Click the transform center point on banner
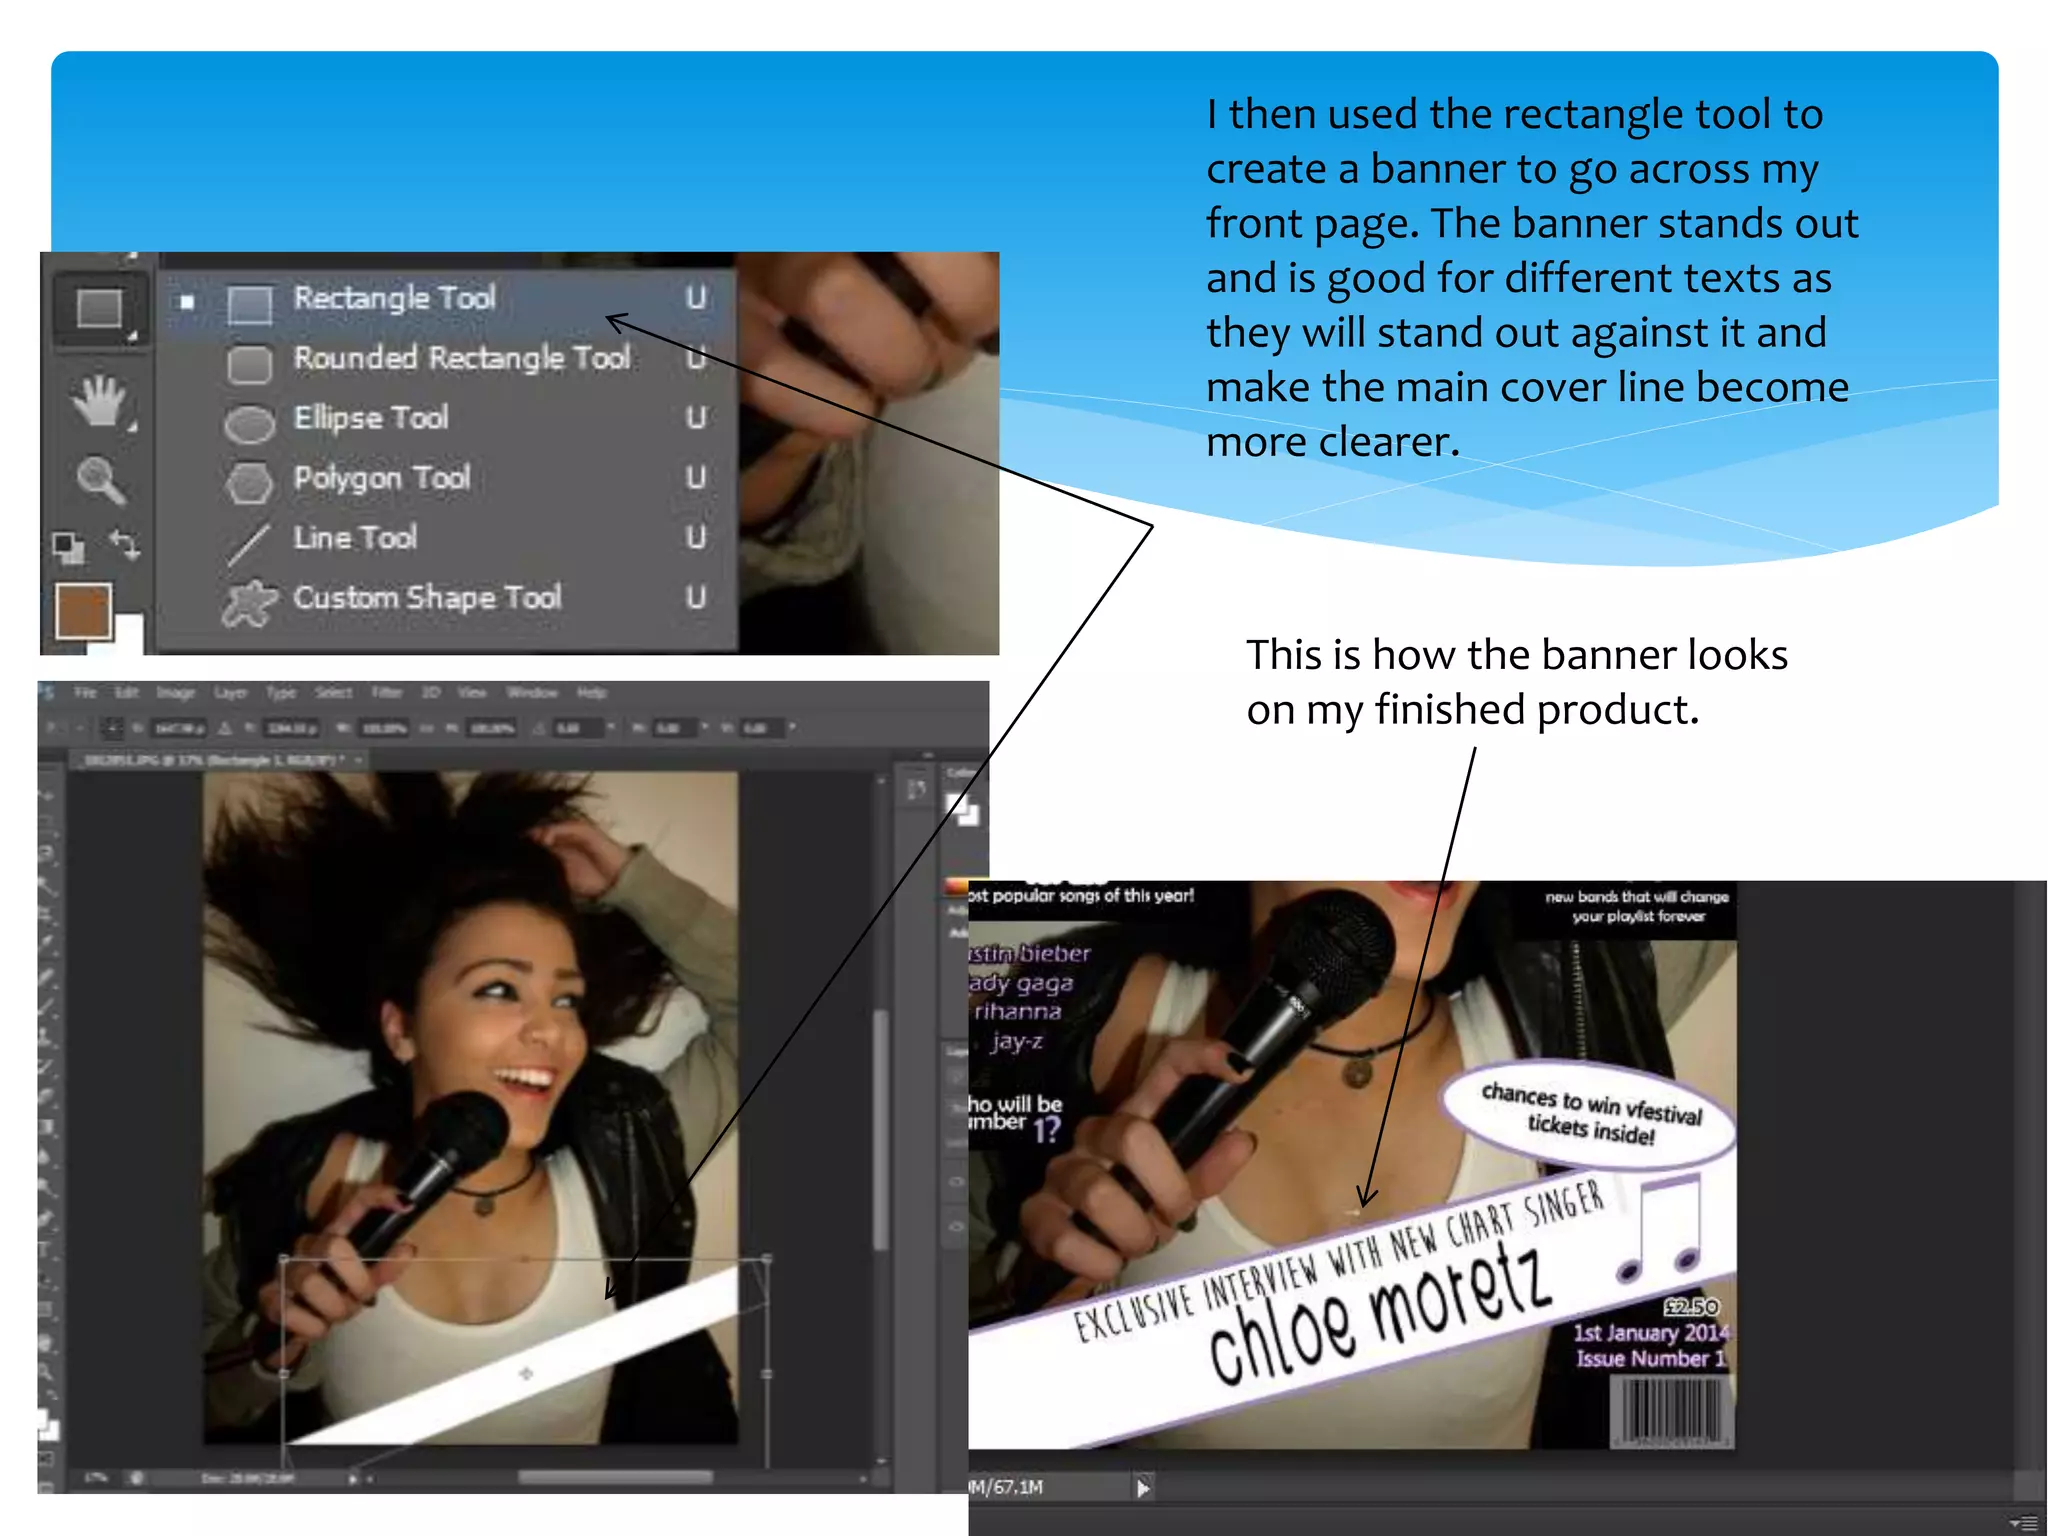 pyautogui.click(x=526, y=1373)
